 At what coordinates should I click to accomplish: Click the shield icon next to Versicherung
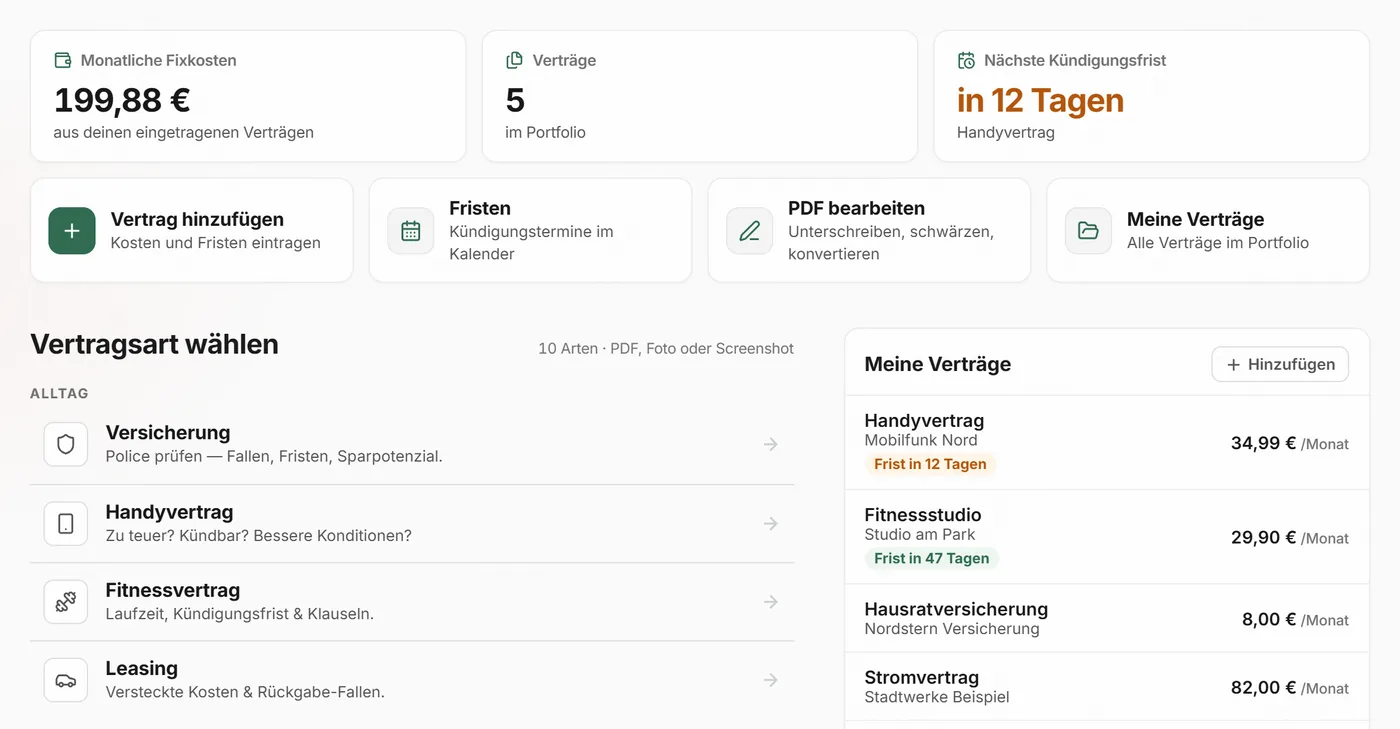click(66, 444)
